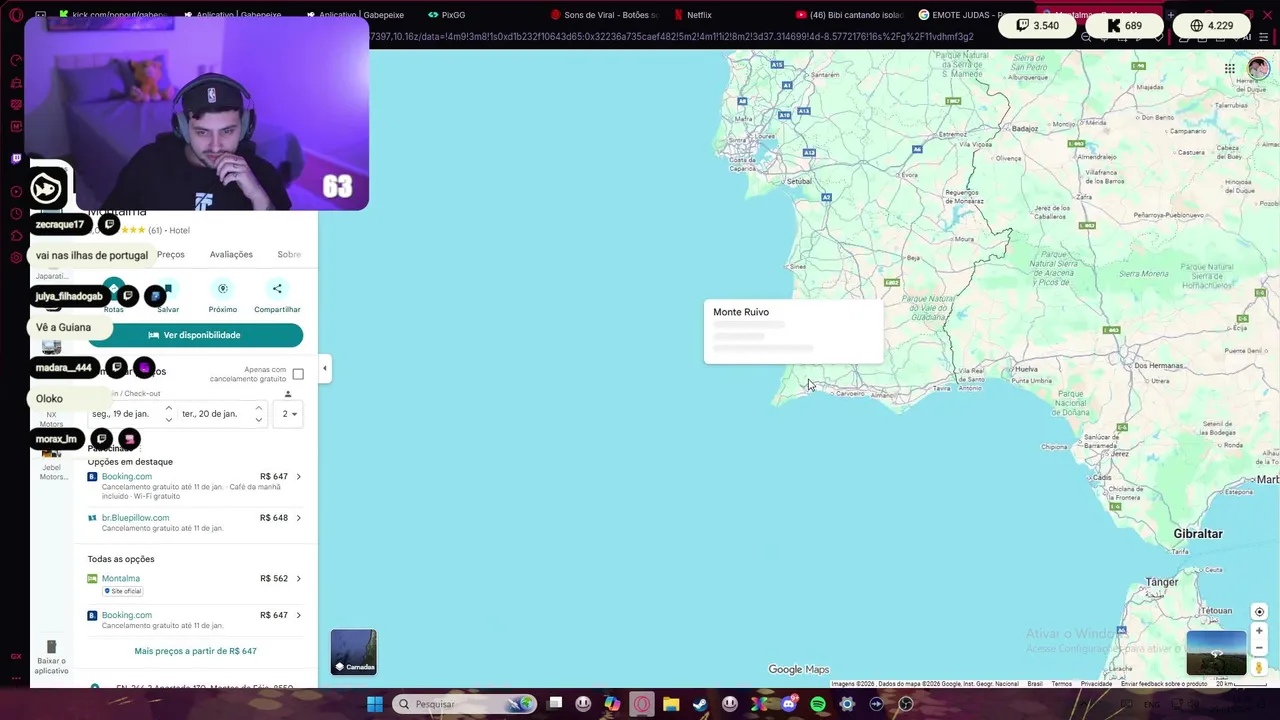Open the bottom Booking.com R$ 647 offer link
This screenshot has width=1280, height=720.
[x=127, y=615]
